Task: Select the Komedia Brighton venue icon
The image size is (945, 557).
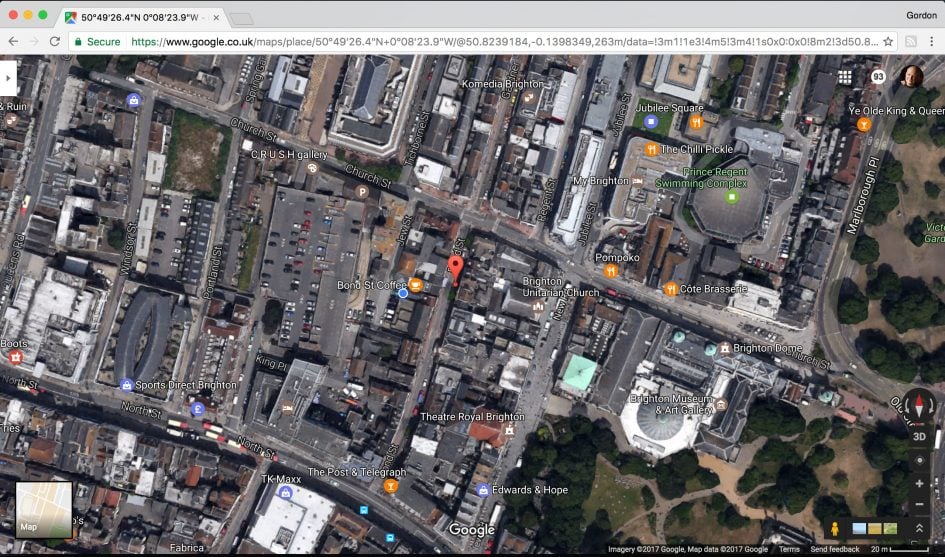Action: point(529,96)
